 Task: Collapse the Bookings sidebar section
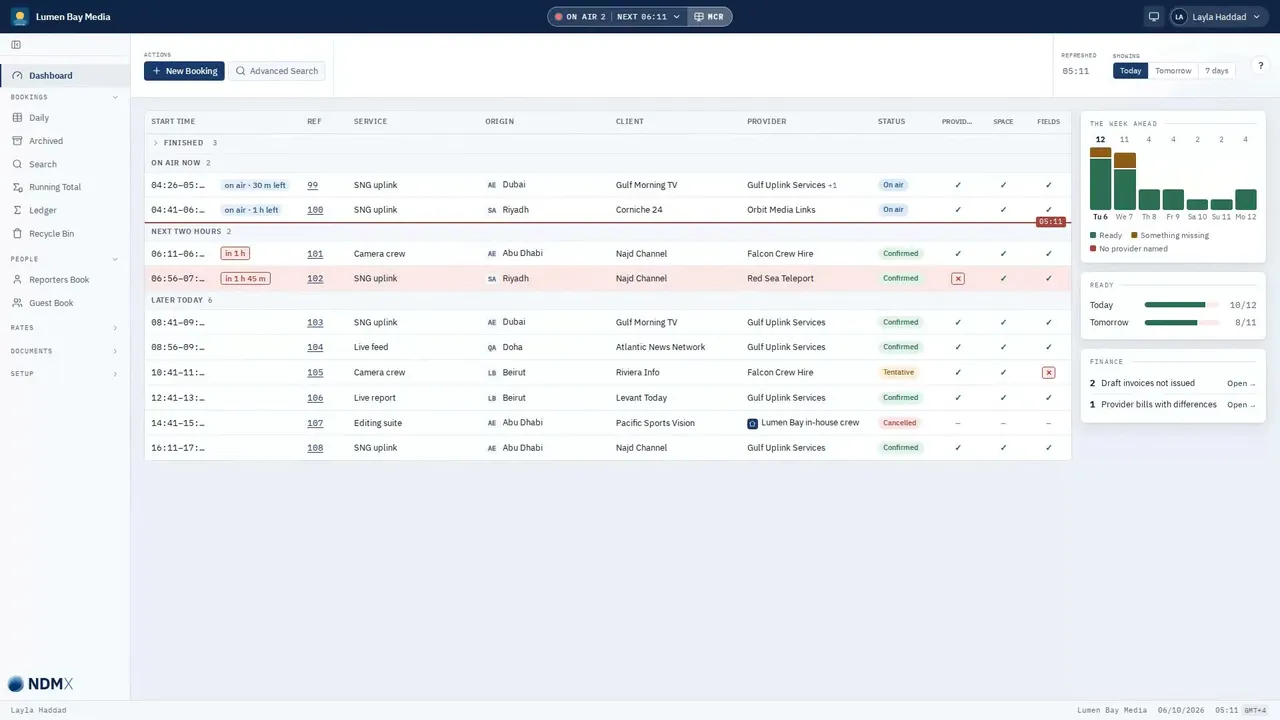[x=115, y=97]
